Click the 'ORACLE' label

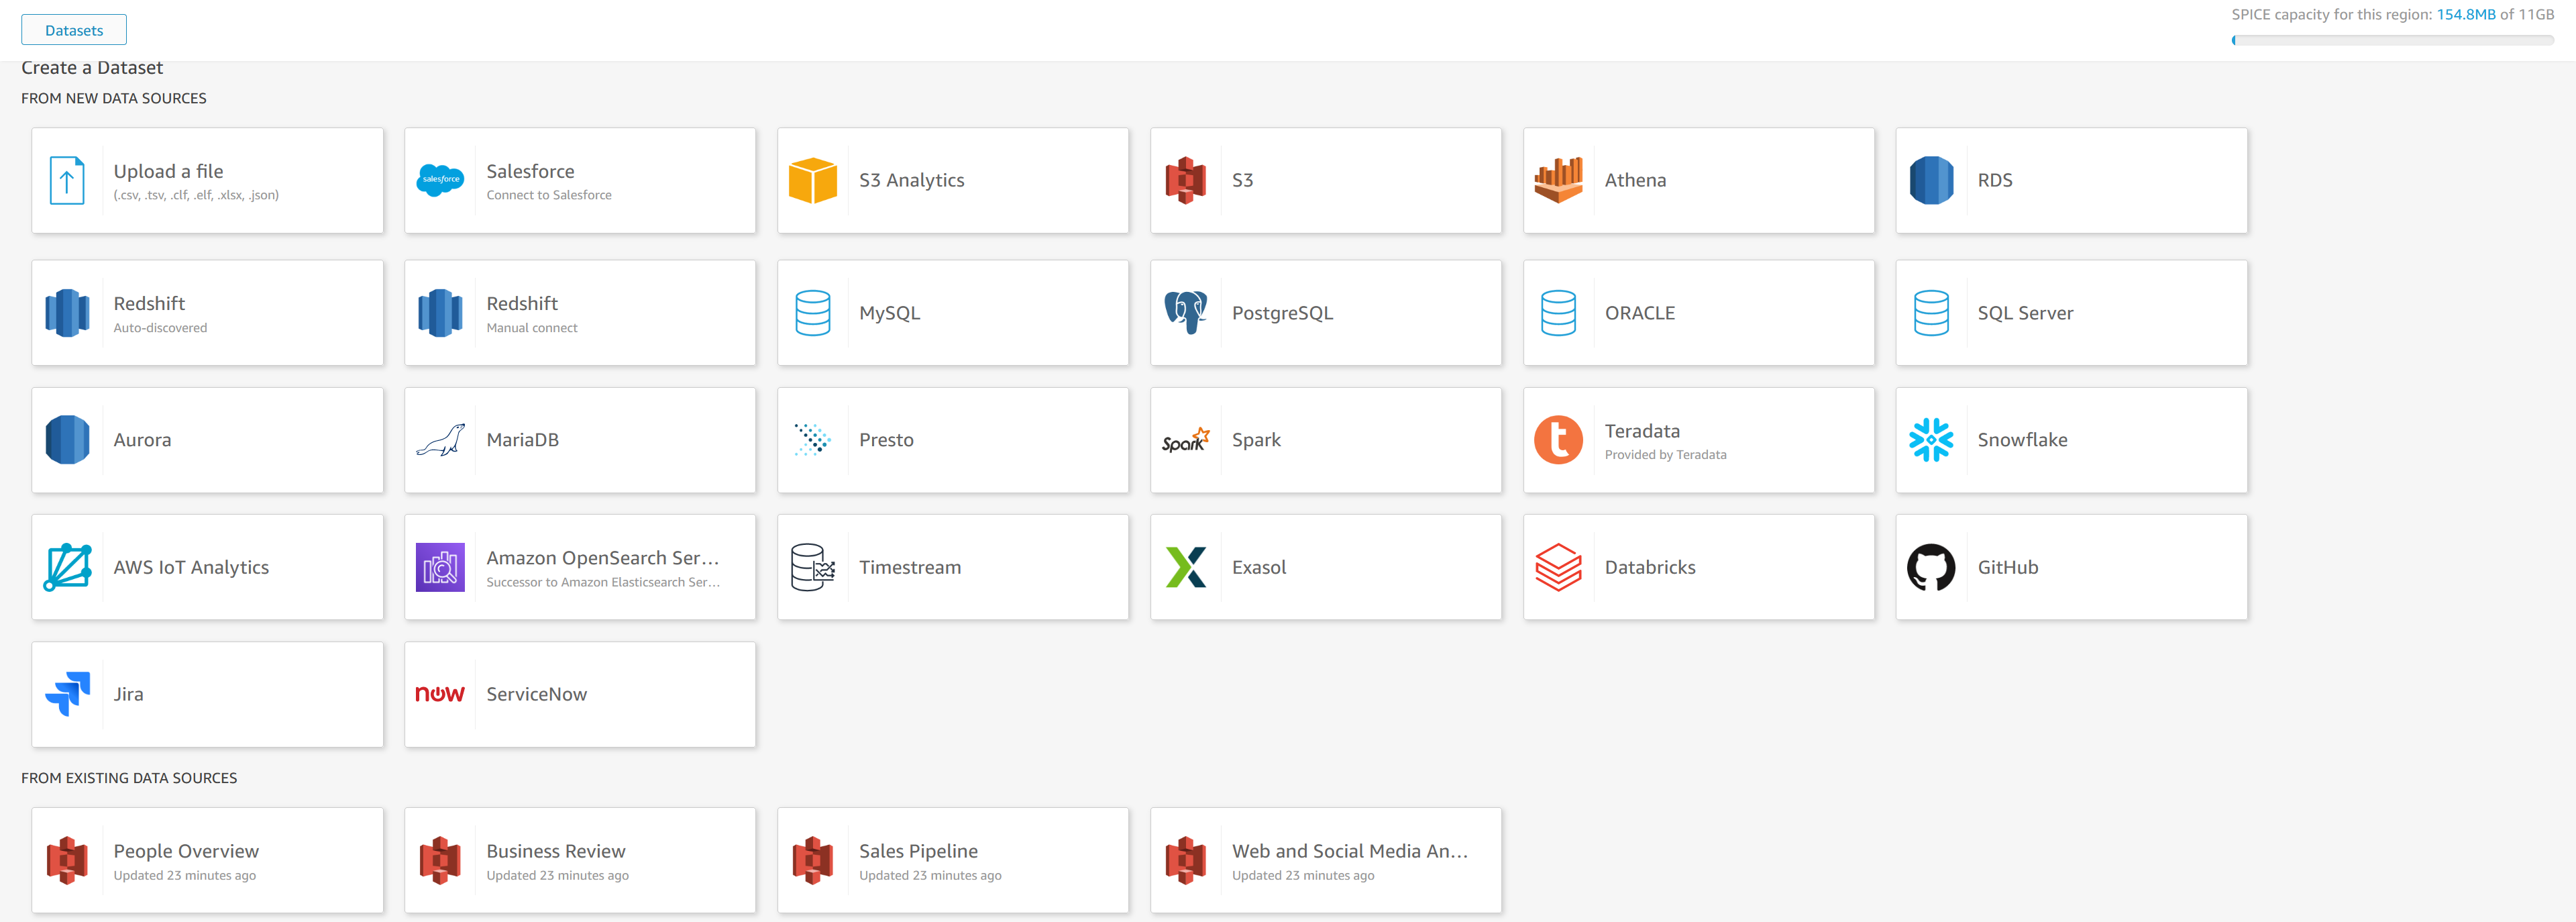point(1640,313)
